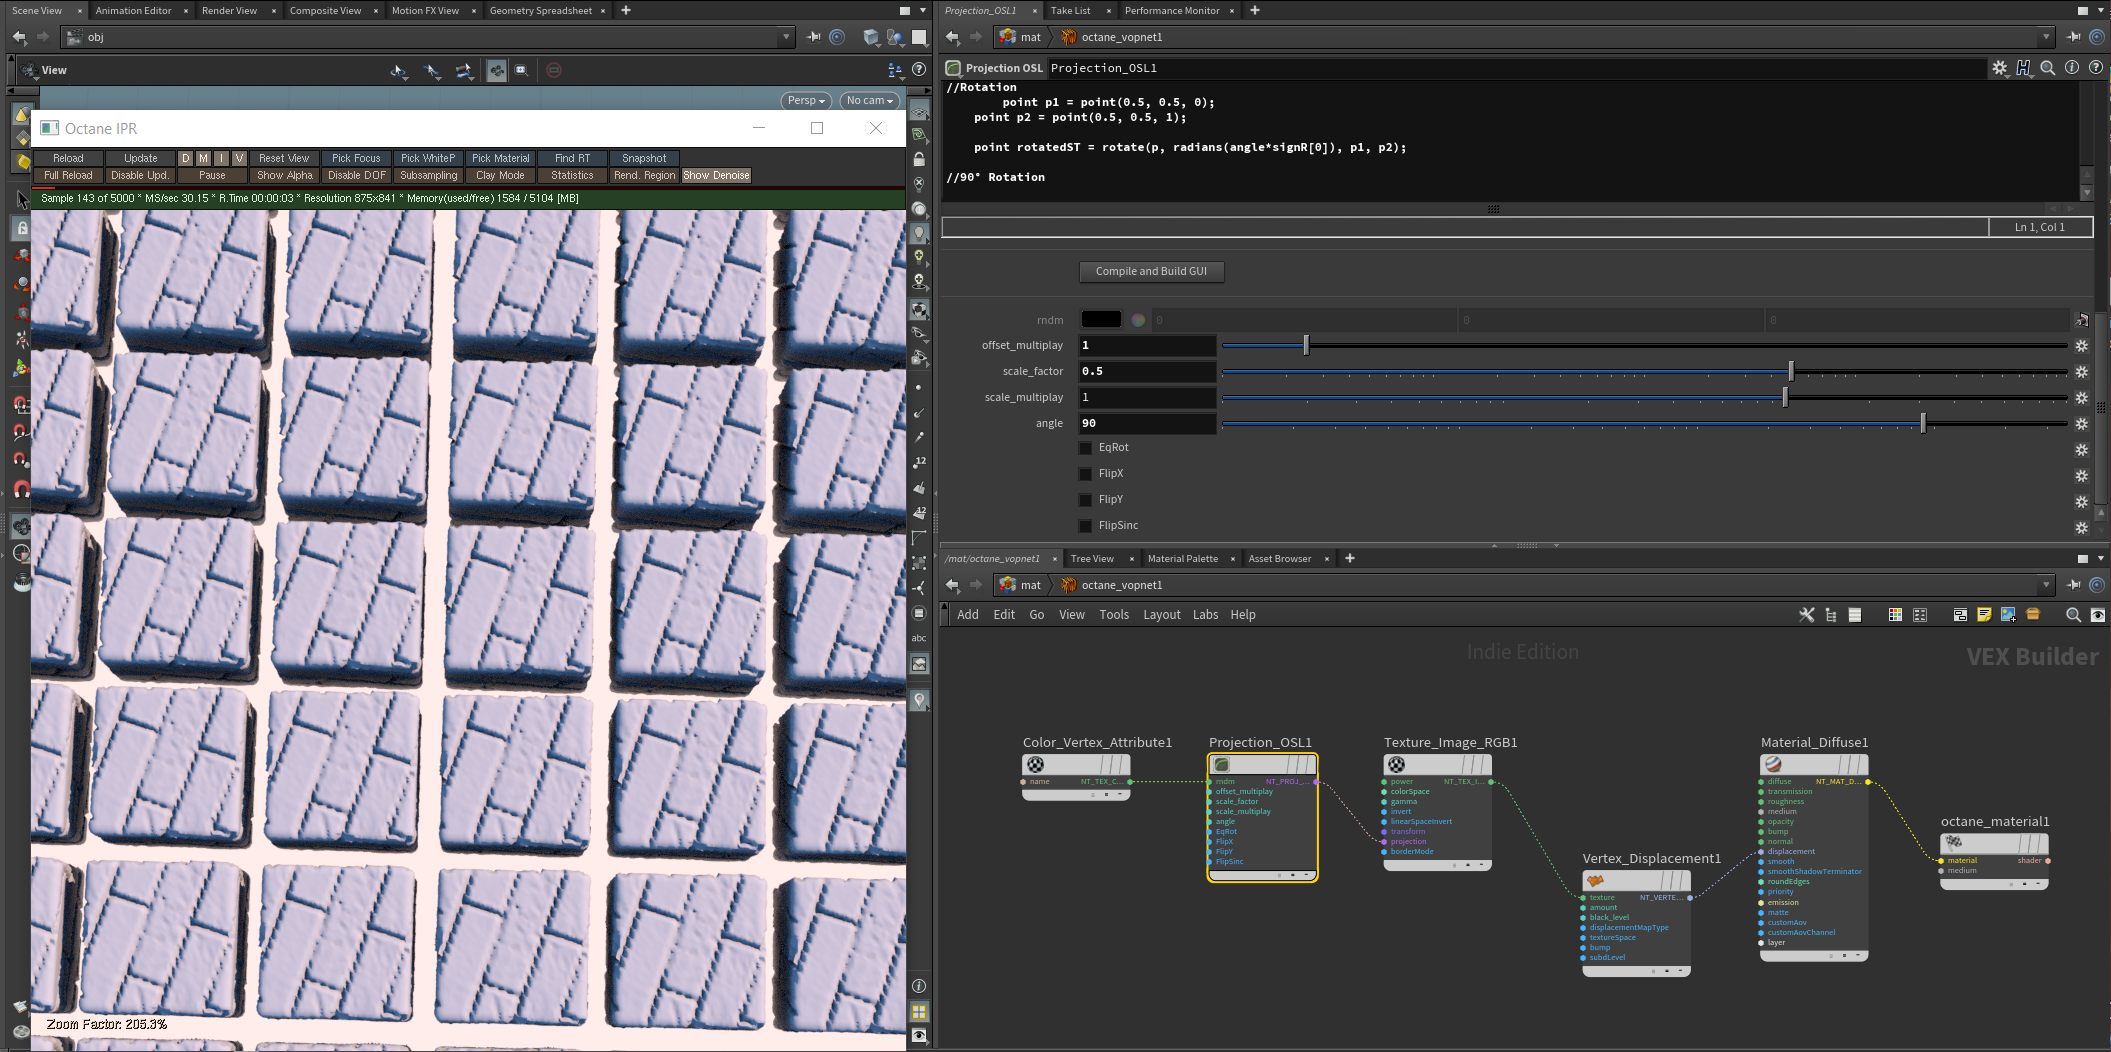
Task: Click the Material_Diffuse1 node icon
Action: 1773,765
